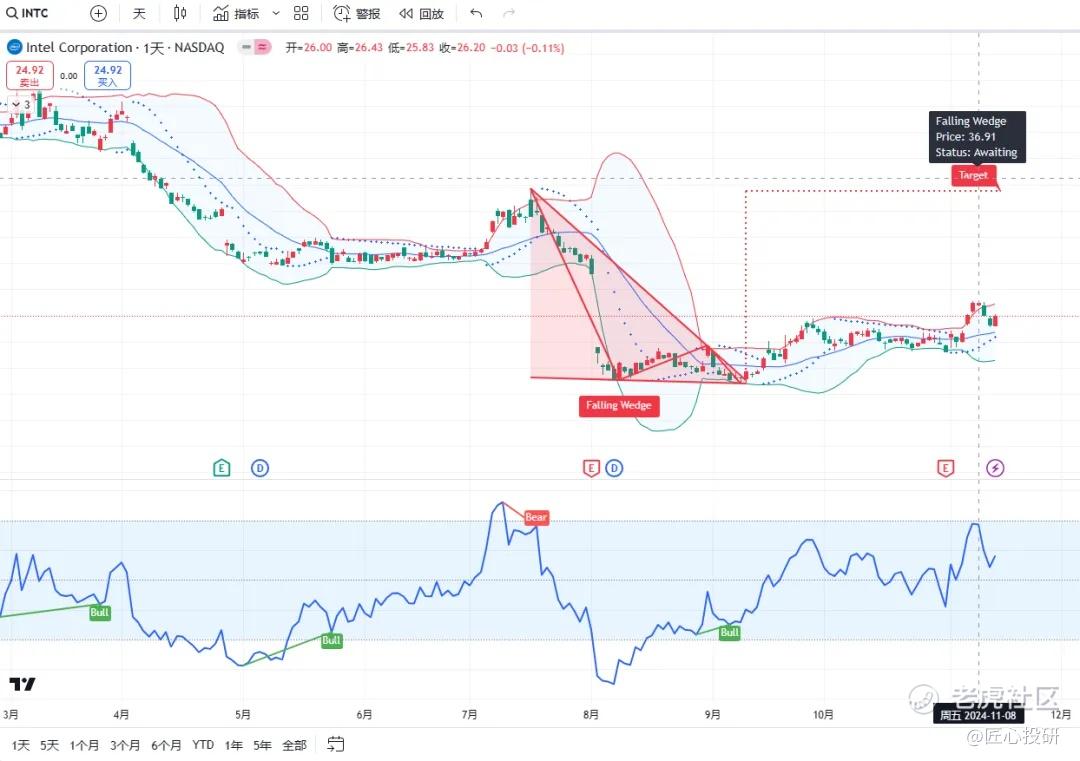Set range to 1天
This screenshot has width=1080, height=761.
(20, 745)
